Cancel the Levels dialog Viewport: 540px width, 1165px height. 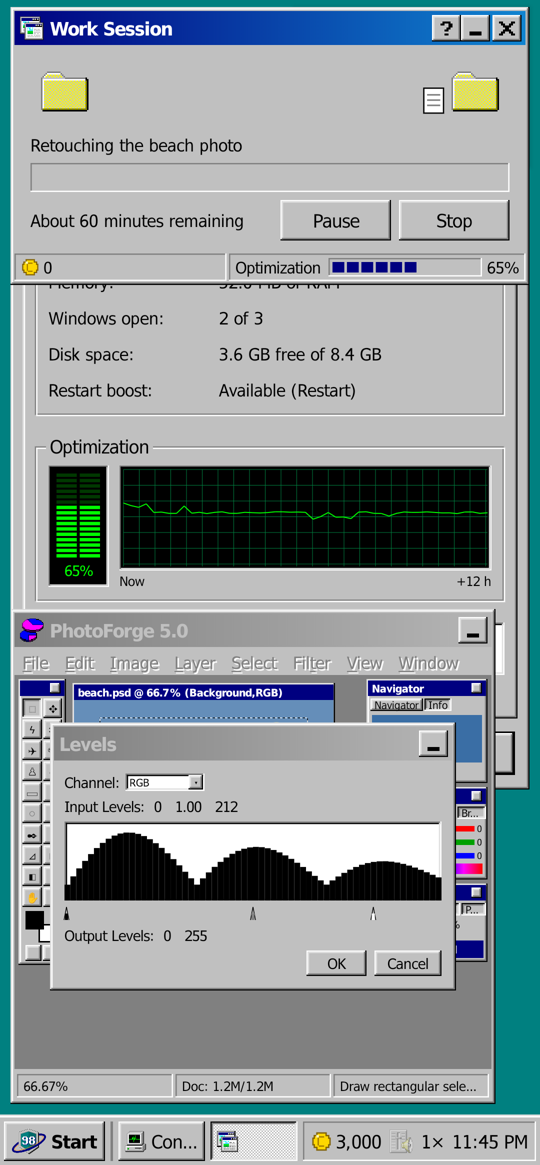click(408, 964)
